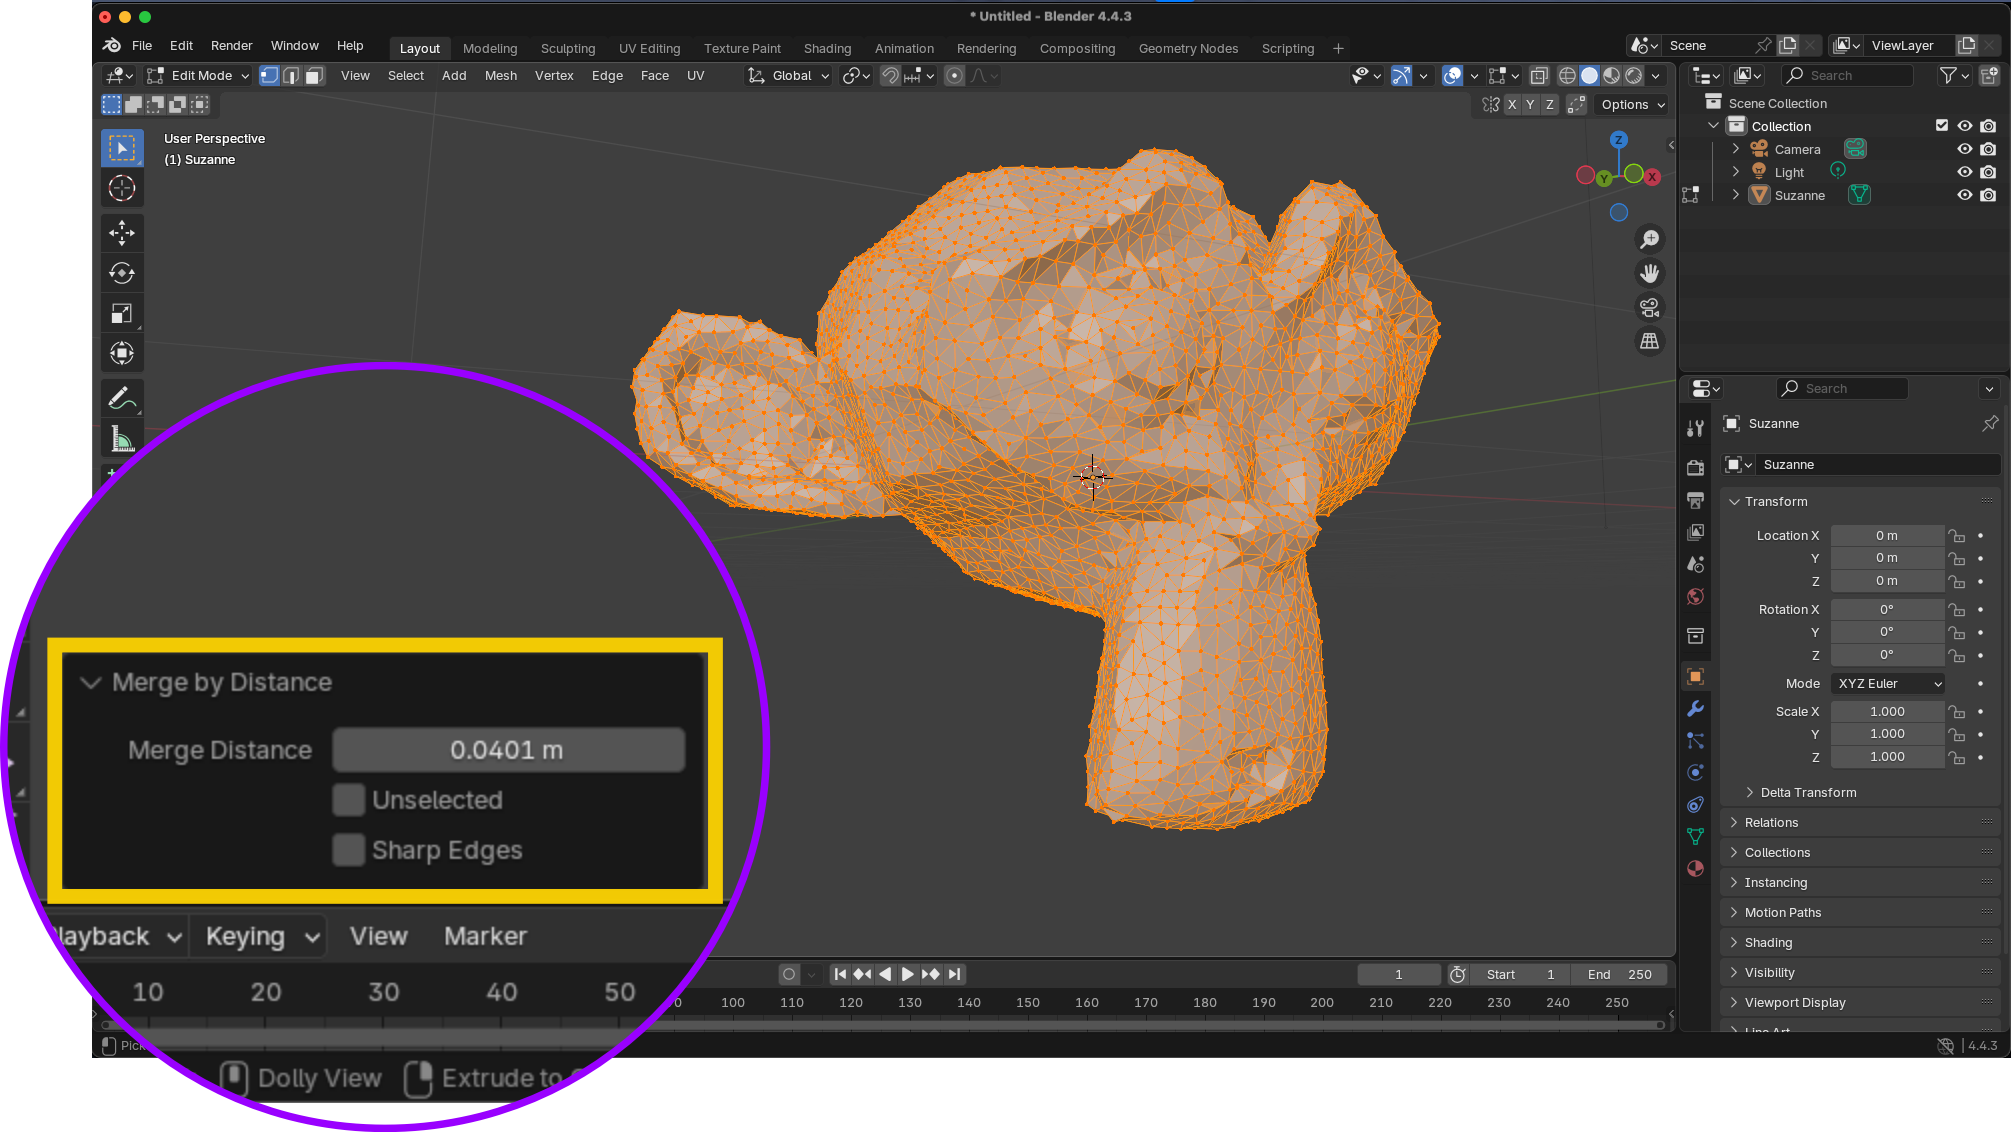Screen dimensions: 2011x1132
Task: Enable the Sharp Edges checkbox
Action: [348, 850]
